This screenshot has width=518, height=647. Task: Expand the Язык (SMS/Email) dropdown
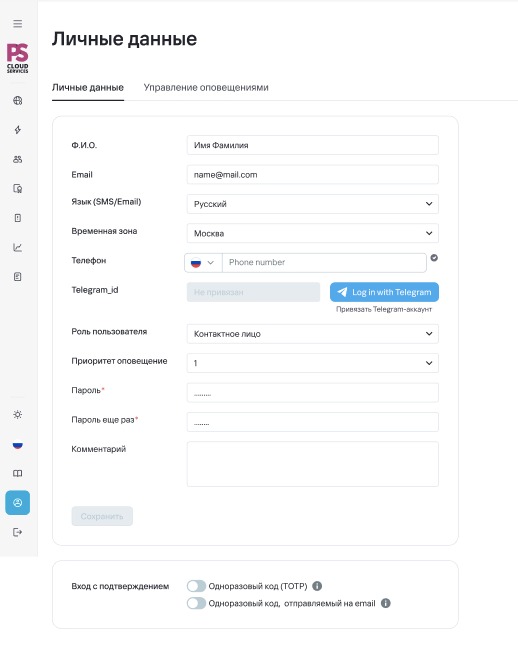click(x=312, y=204)
